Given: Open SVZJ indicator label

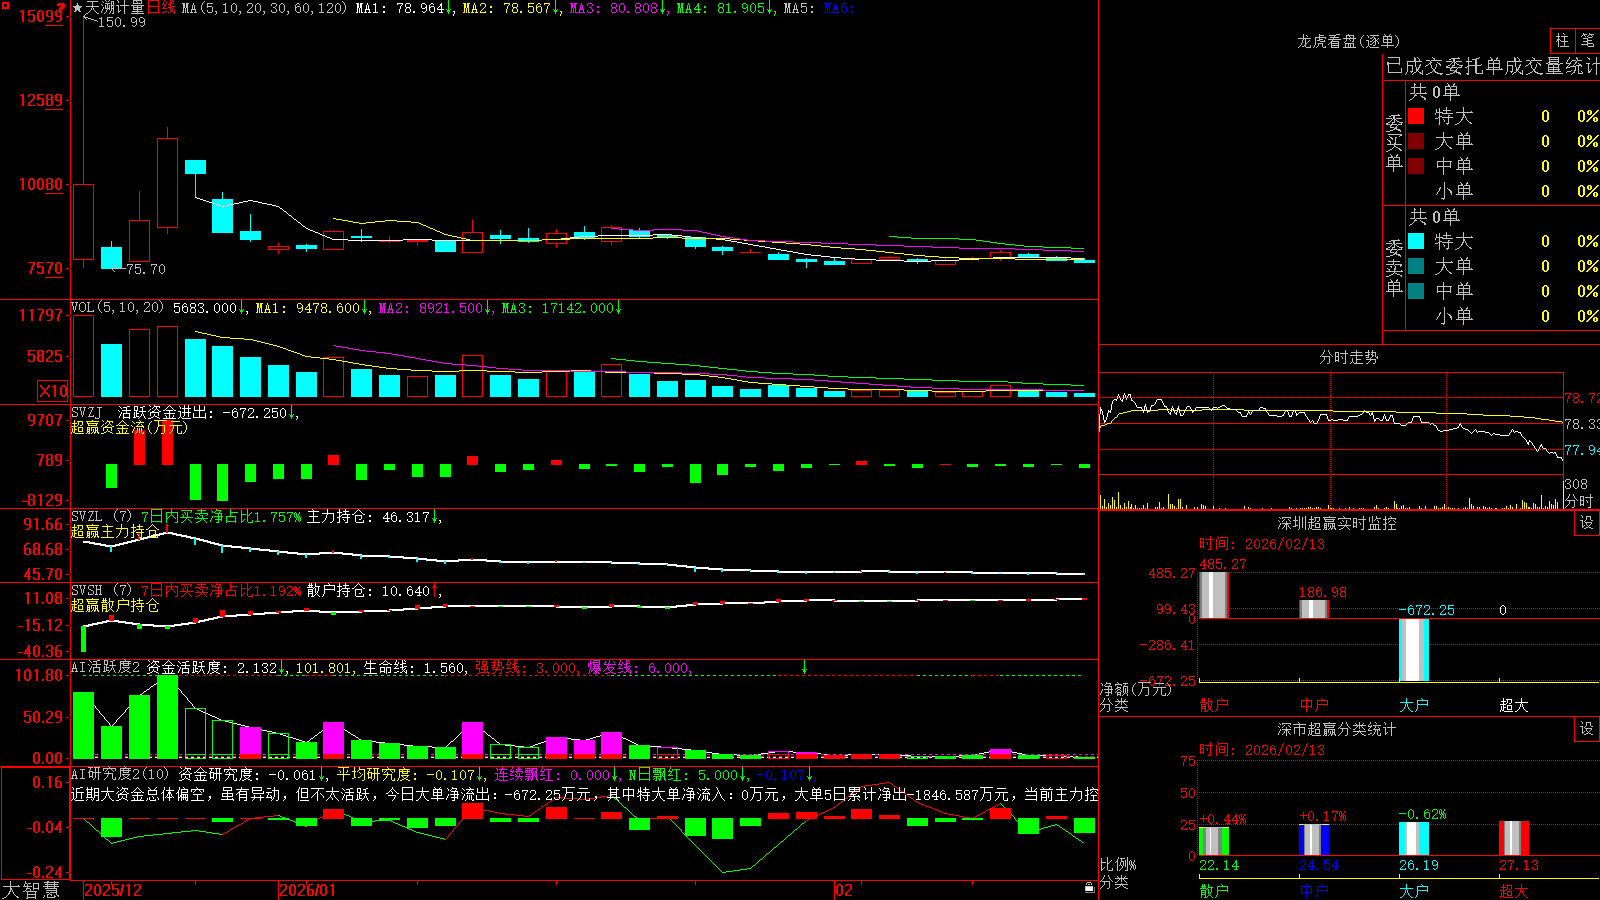Looking at the screenshot, I should pyautogui.click(x=87, y=412).
